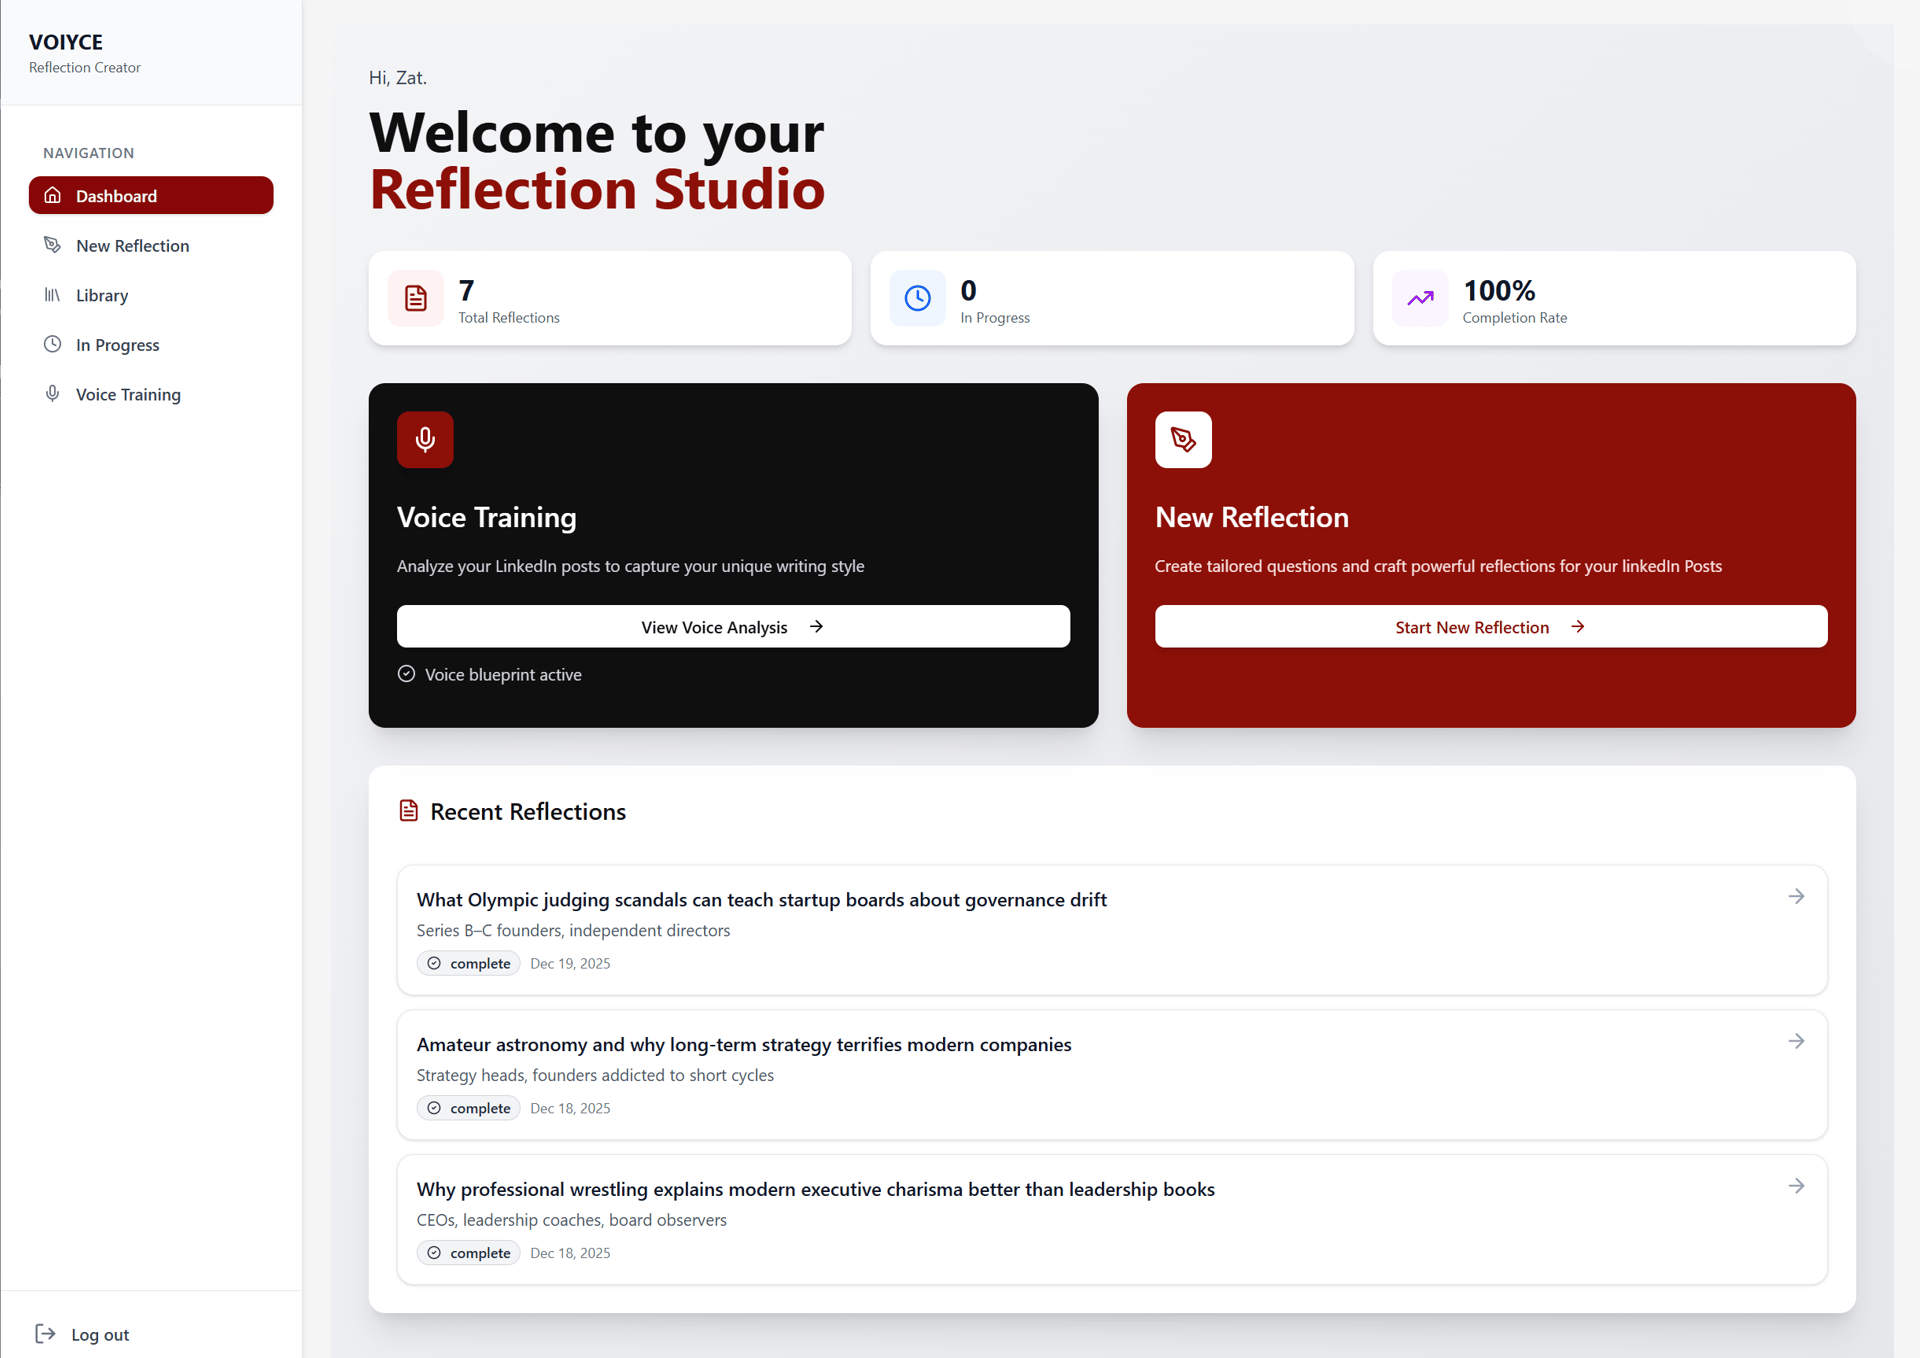Open the Amateur astronomy reflection via its arrow
Viewport: 1920px width, 1358px height.
1796,1042
